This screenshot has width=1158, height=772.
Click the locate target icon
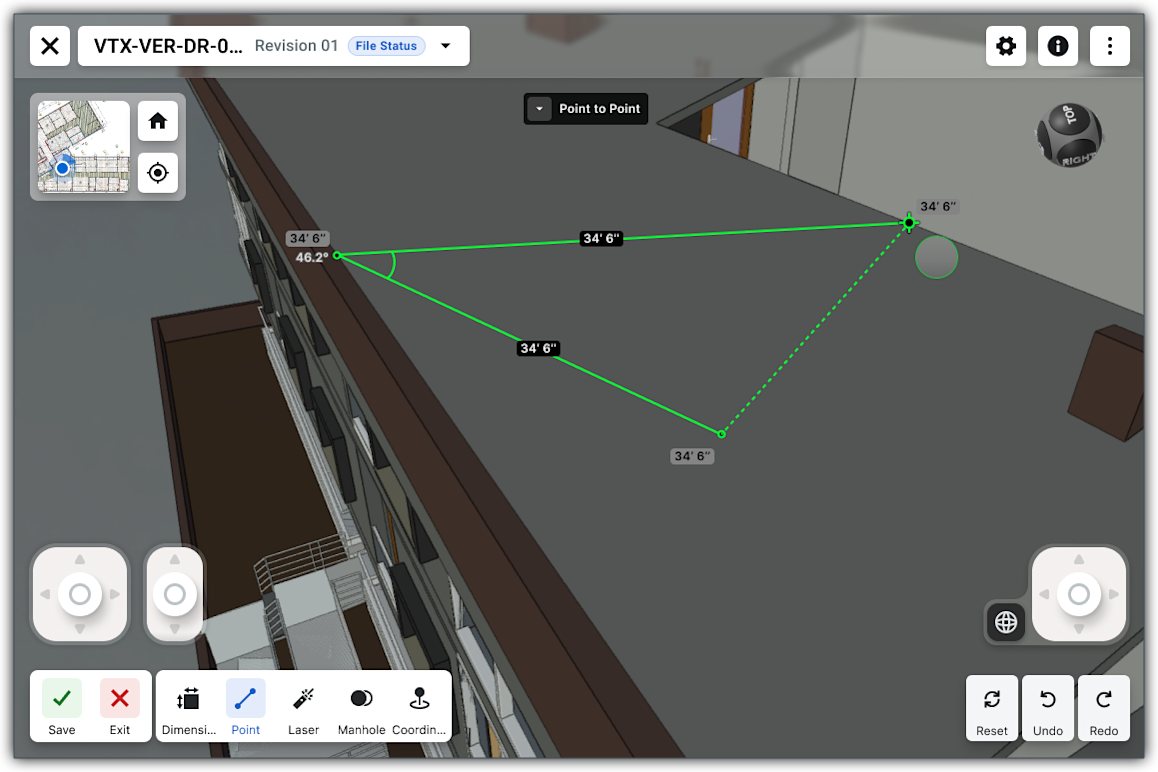[x=158, y=173]
